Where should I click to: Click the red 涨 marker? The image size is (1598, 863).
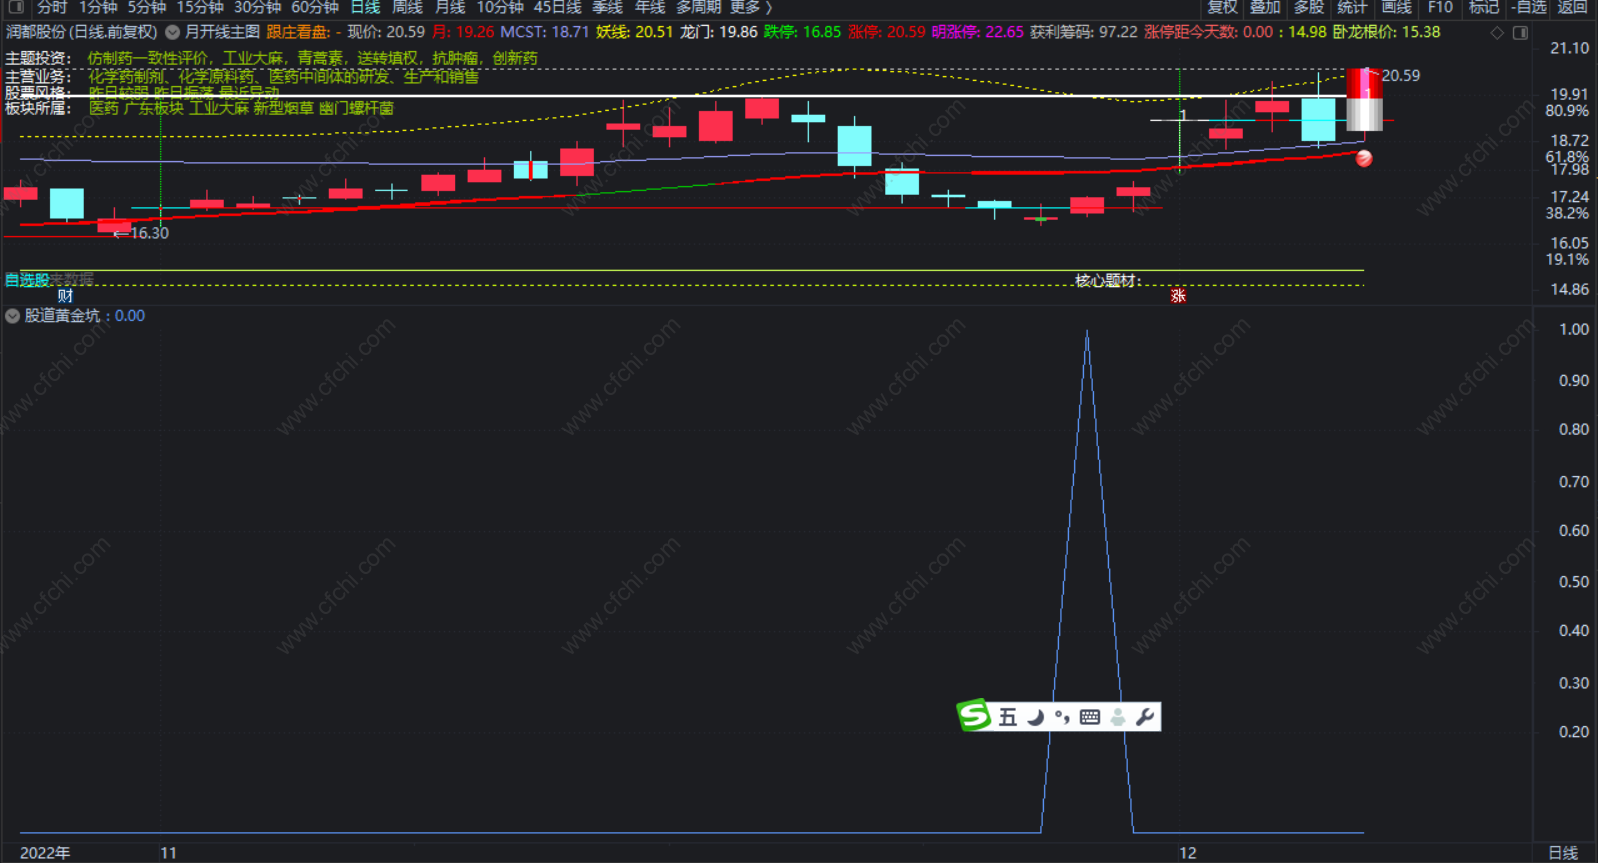pyautogui.click(x=1178, y=295)
